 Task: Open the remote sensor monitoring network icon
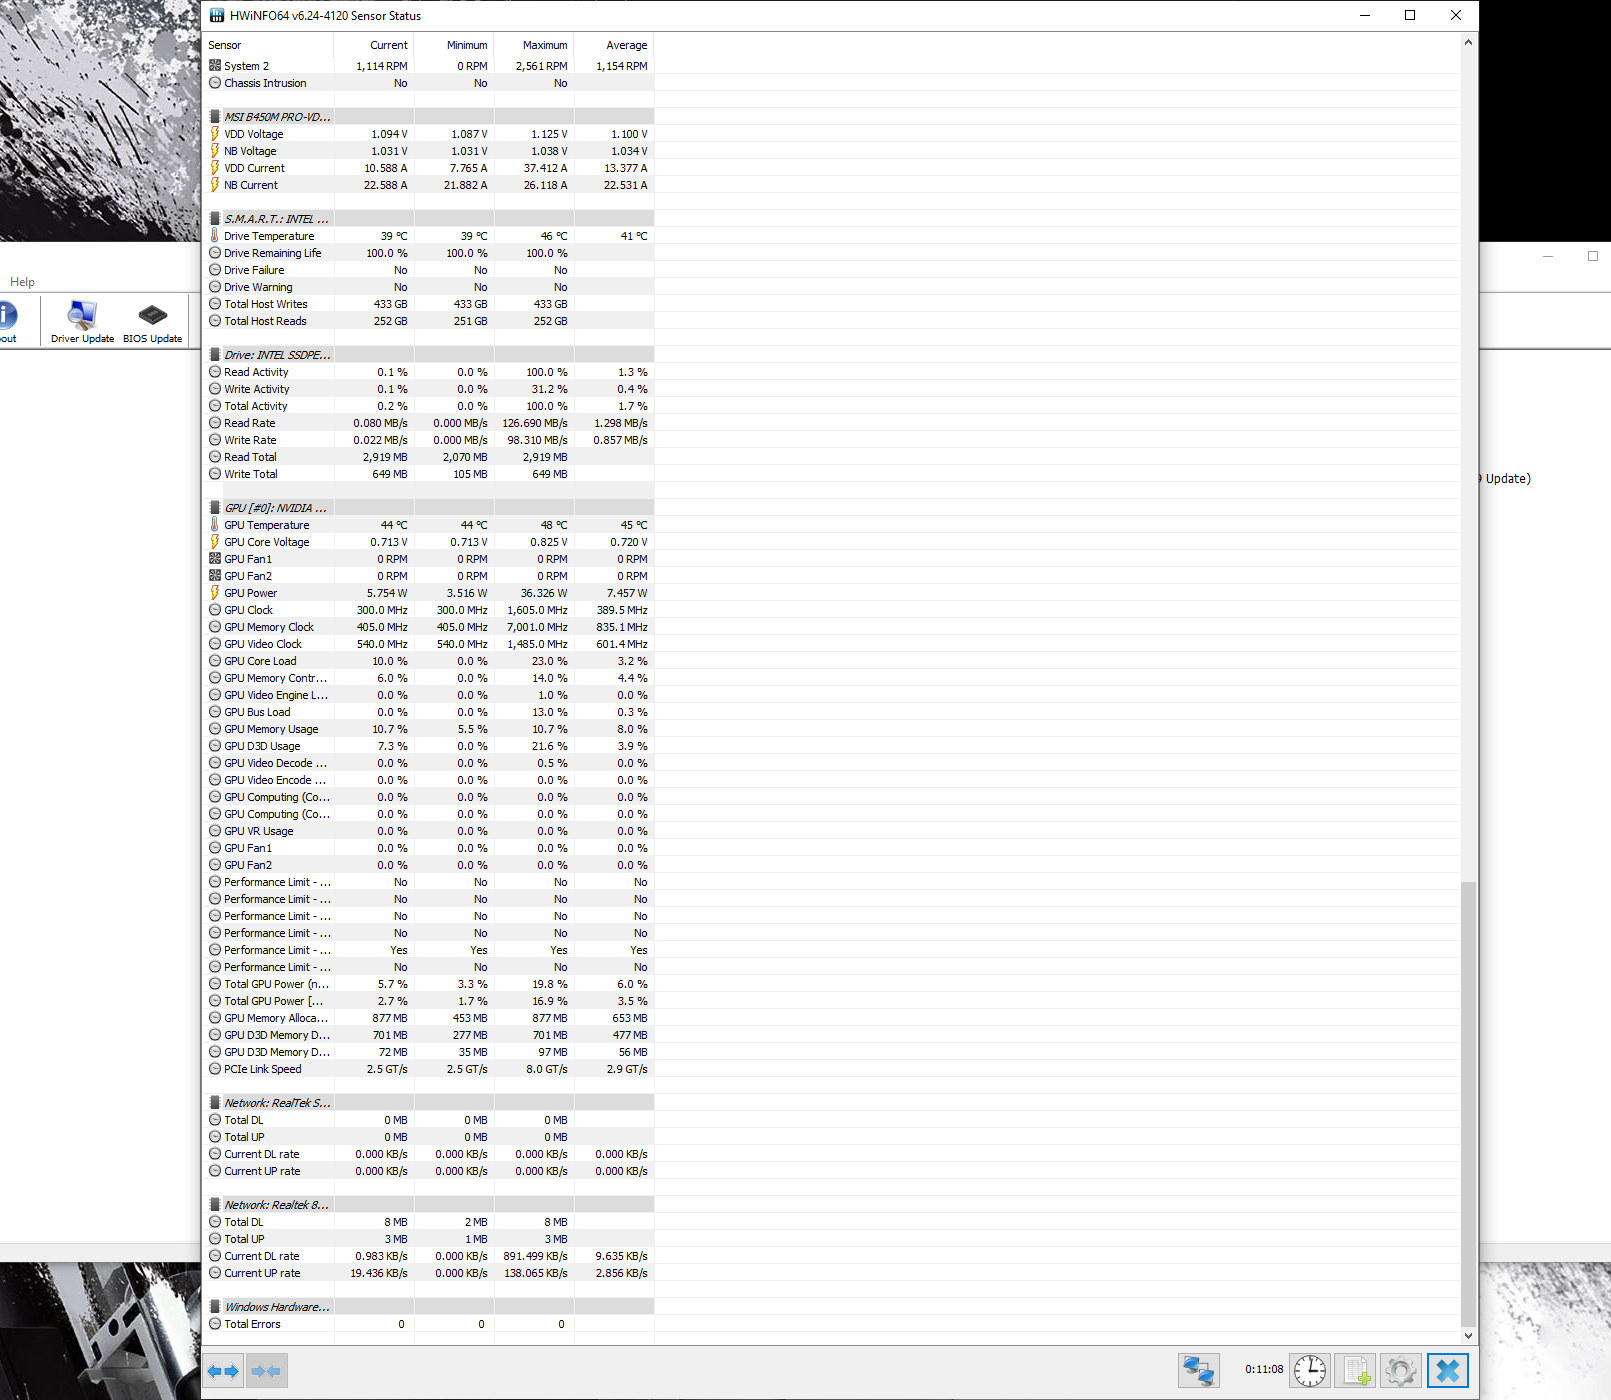pyautogui.click(x=1198, y=1370)
